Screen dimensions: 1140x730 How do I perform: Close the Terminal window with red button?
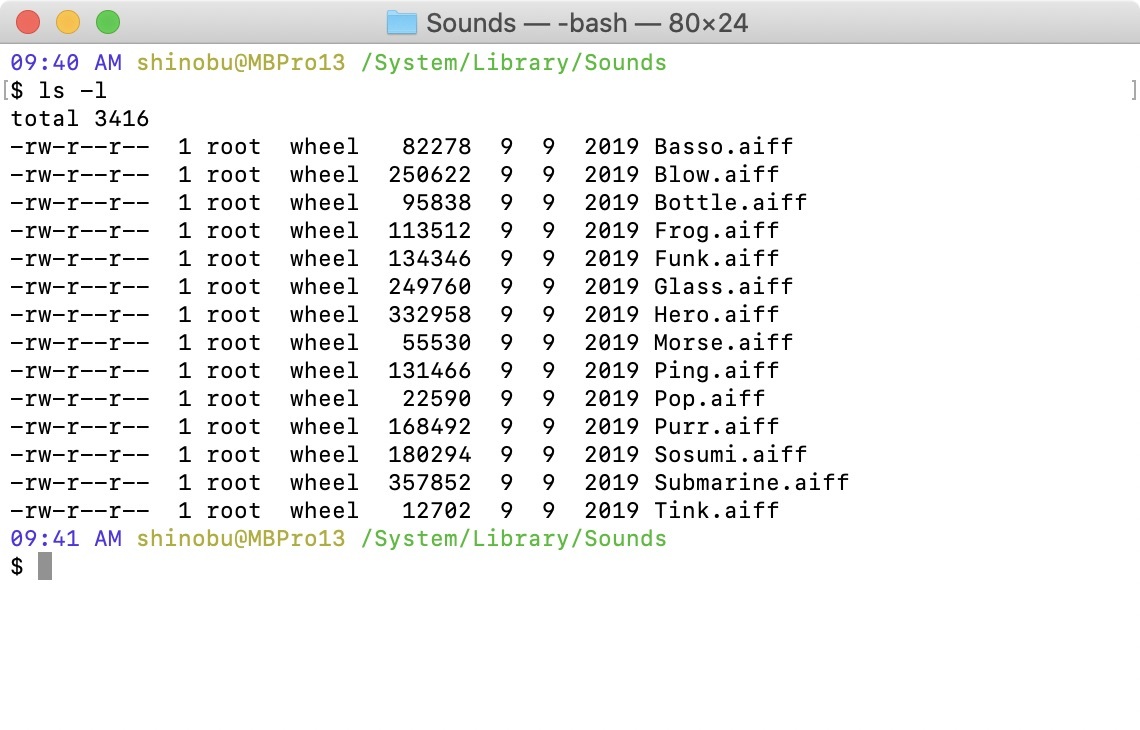[28, 23]
